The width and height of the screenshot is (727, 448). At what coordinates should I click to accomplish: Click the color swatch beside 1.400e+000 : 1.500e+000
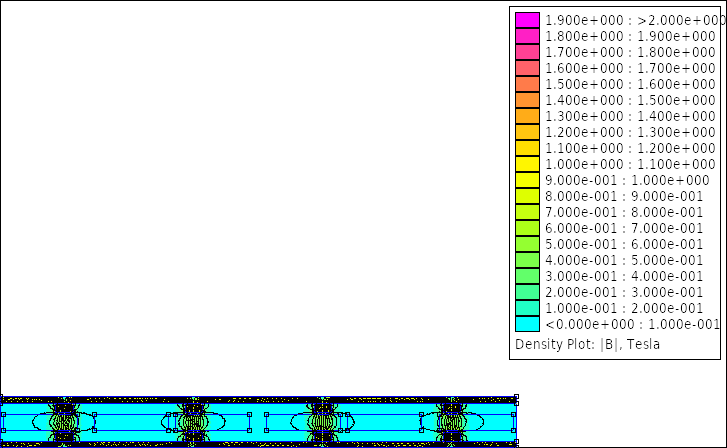[x=527, y=100]
